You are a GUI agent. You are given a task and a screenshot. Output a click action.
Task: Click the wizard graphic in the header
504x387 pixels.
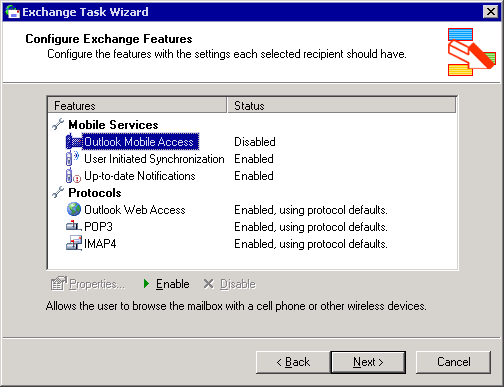(x=472, y=52)
